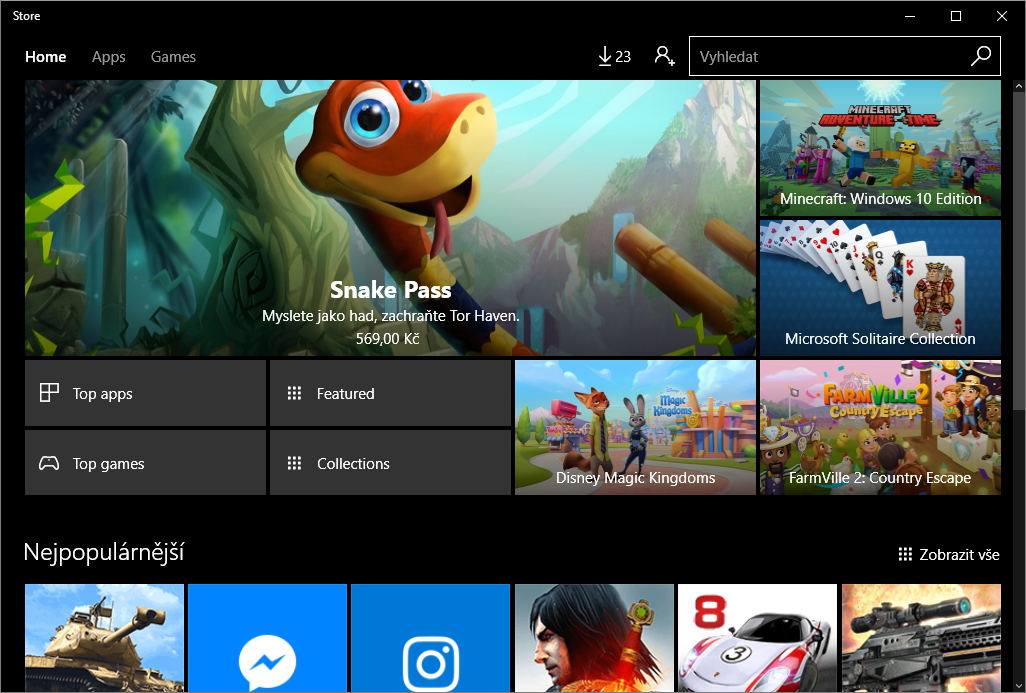Screen dimensions: 1026x693
Task: Click the Snake Pass price 569,00 Kč
Action: coord(387,338)
